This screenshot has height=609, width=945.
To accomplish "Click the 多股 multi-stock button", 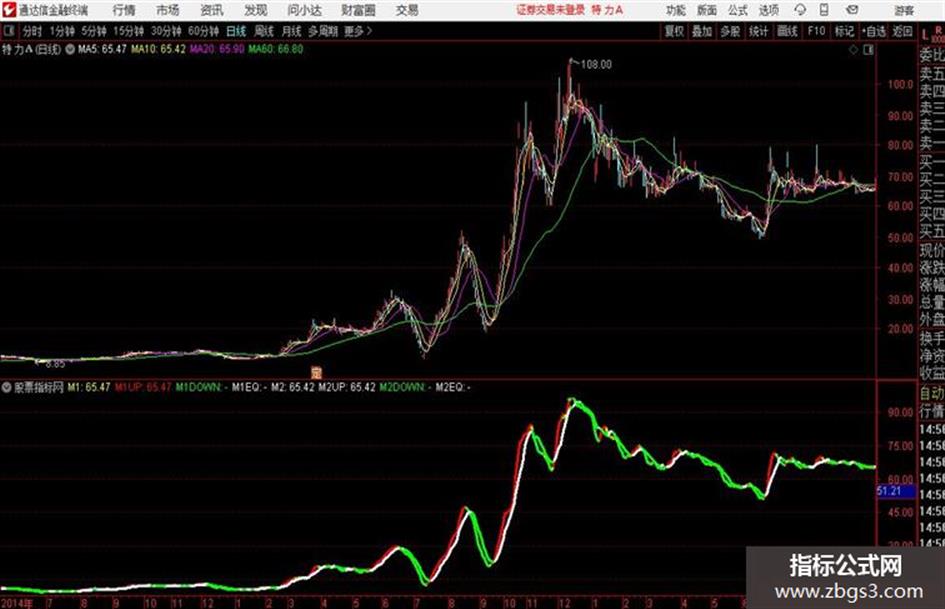I will point(730,31).
